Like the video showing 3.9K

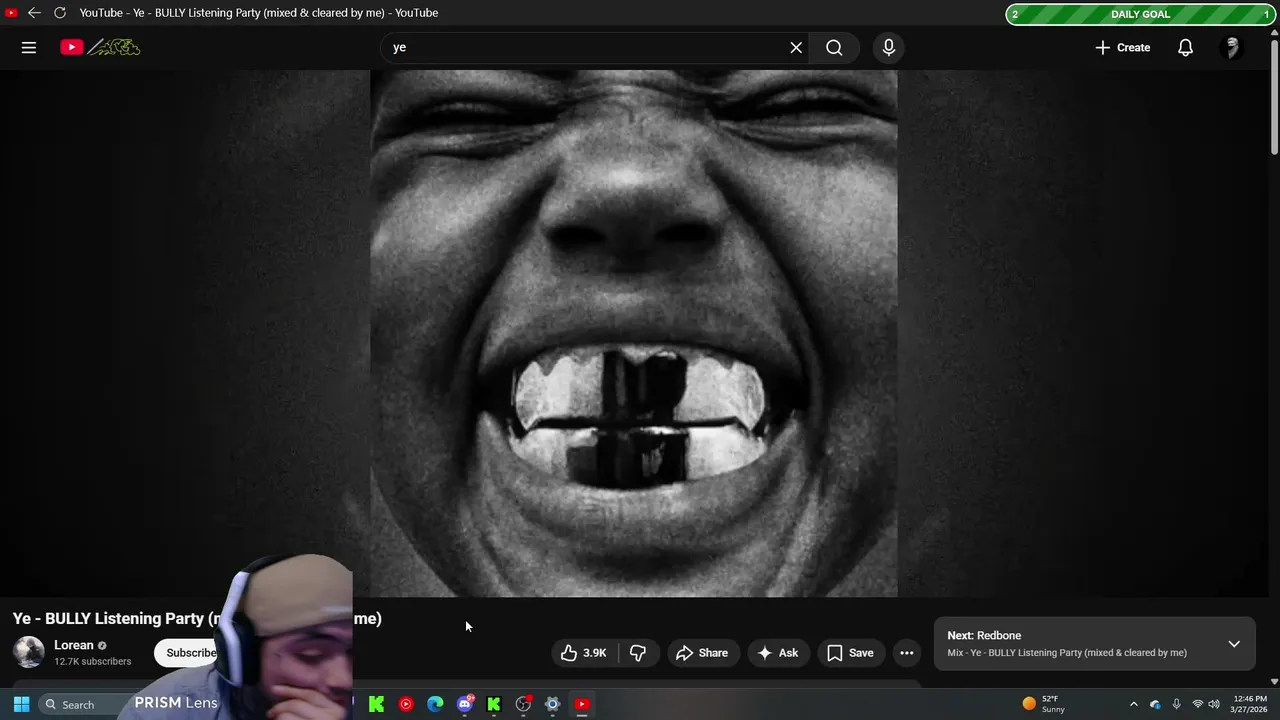(585, 653)
